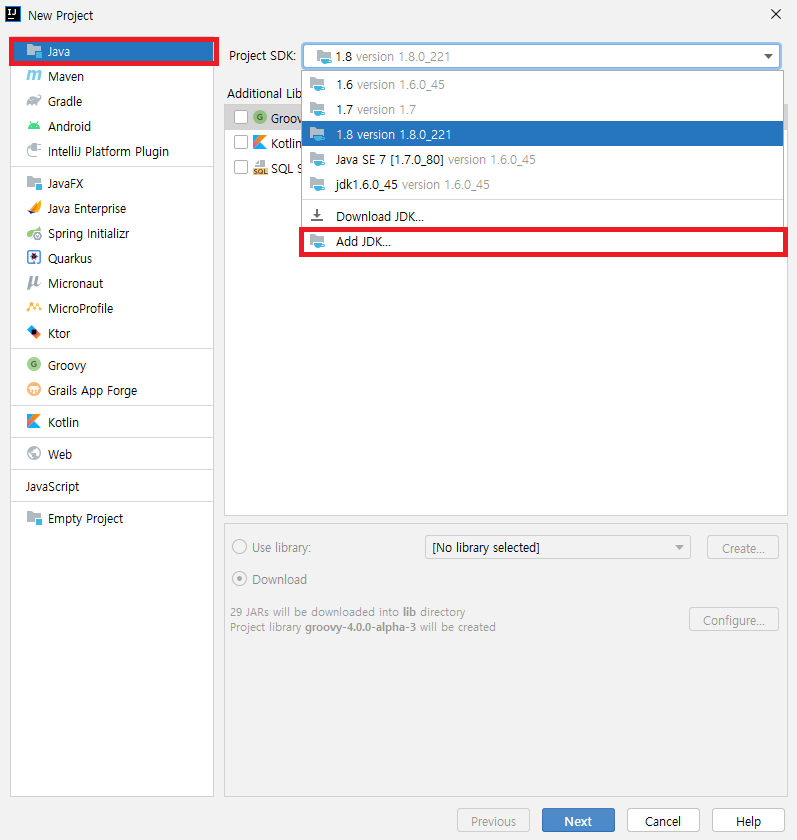Click the IntelliJ Platform Plugin icon
This screenshot has height=840, width=797.
[x=34, y=151]
